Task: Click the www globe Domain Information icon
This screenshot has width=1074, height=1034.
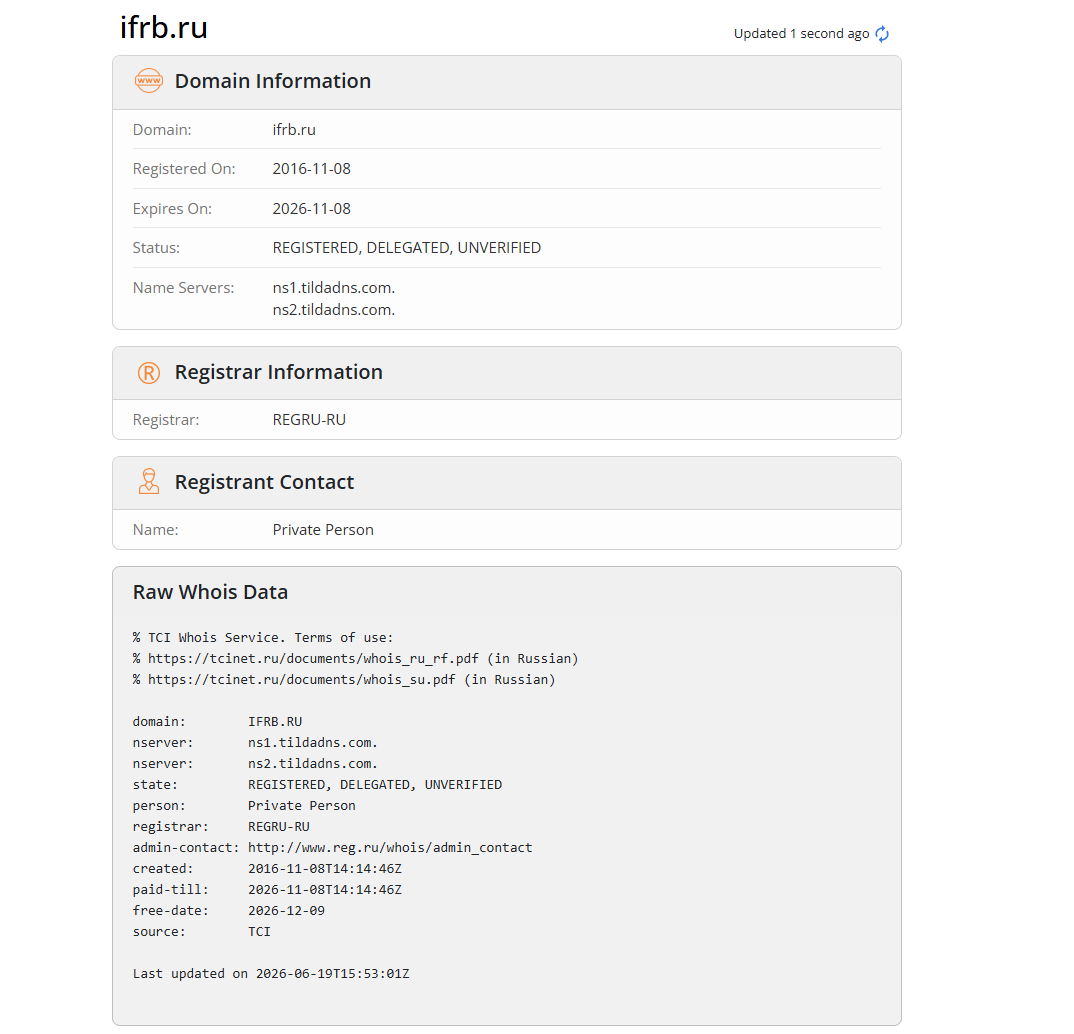Action: 149,81
